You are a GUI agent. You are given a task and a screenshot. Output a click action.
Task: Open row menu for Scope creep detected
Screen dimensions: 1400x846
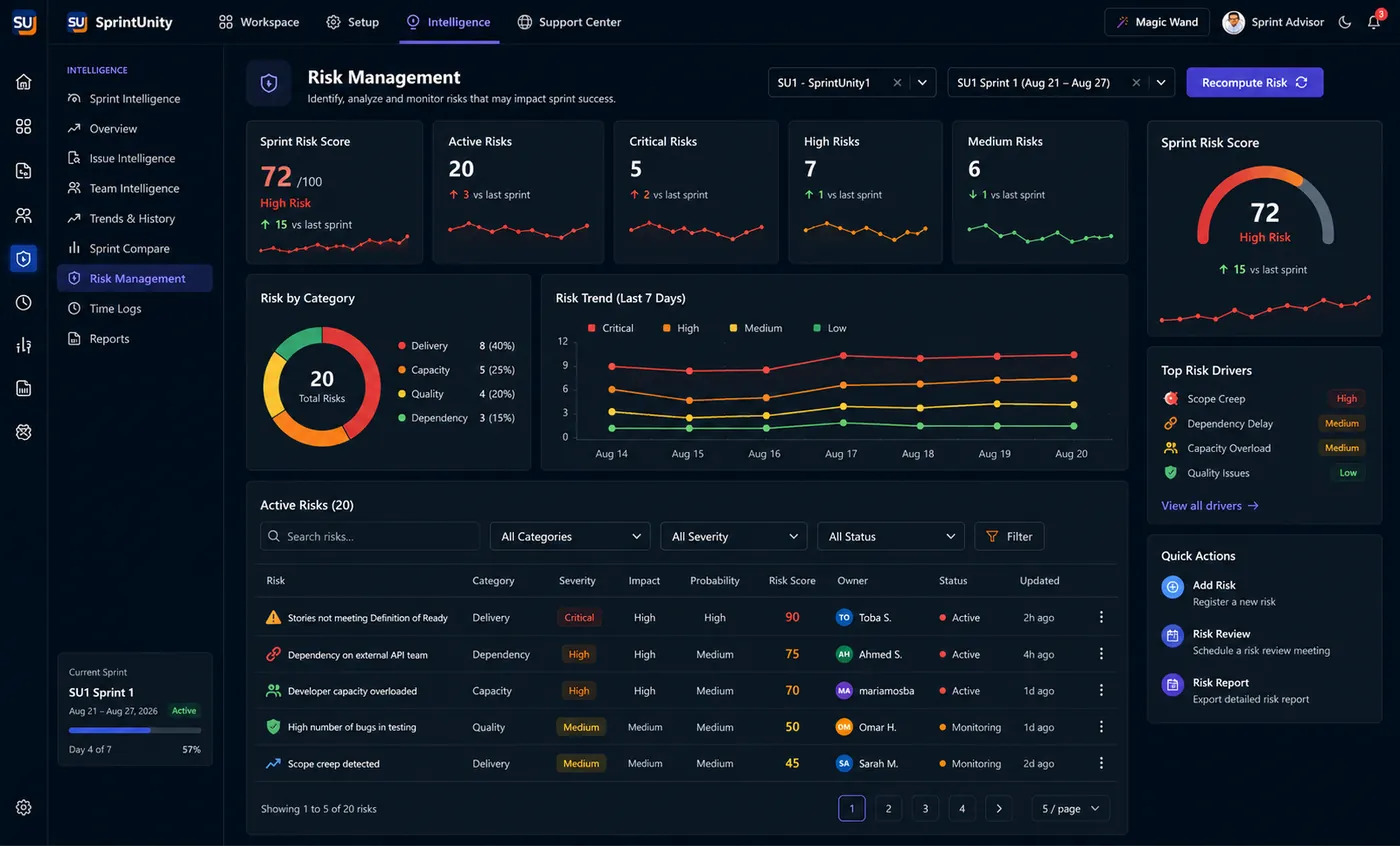click(x=1101, y=763)
